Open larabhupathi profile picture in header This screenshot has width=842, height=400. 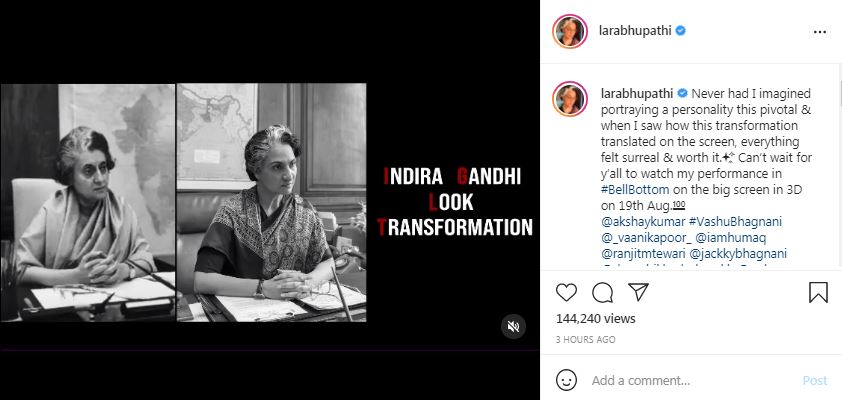click(570, 32)
